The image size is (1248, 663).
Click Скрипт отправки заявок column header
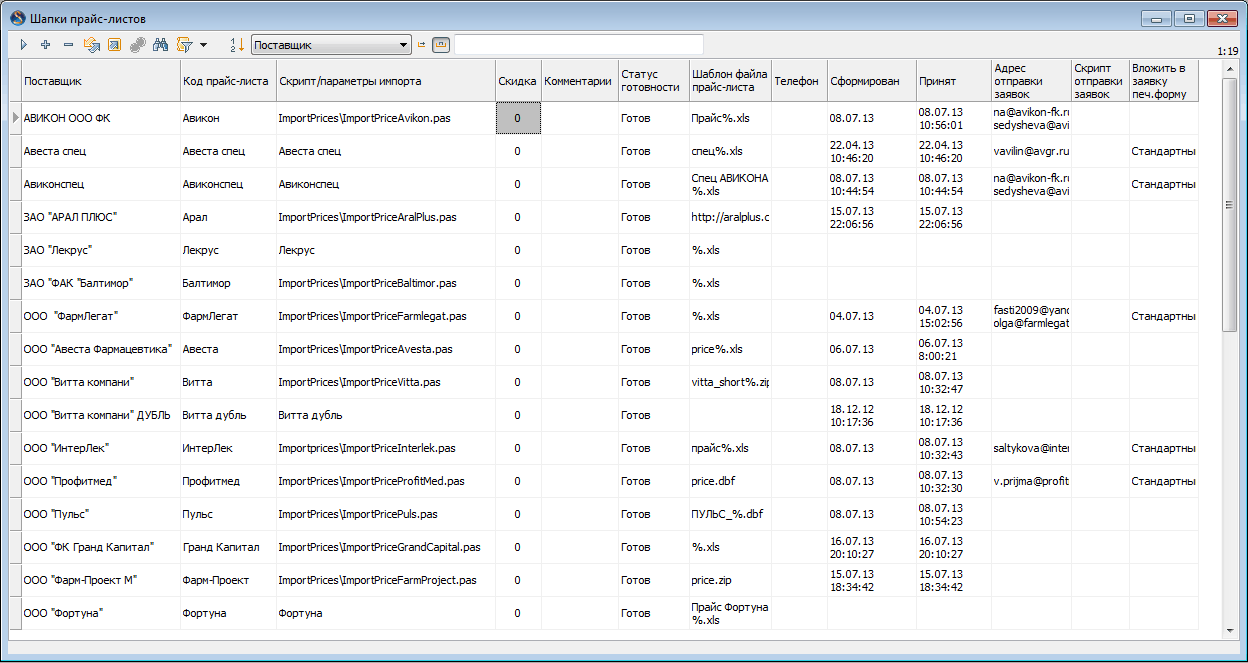(1100, 81)
